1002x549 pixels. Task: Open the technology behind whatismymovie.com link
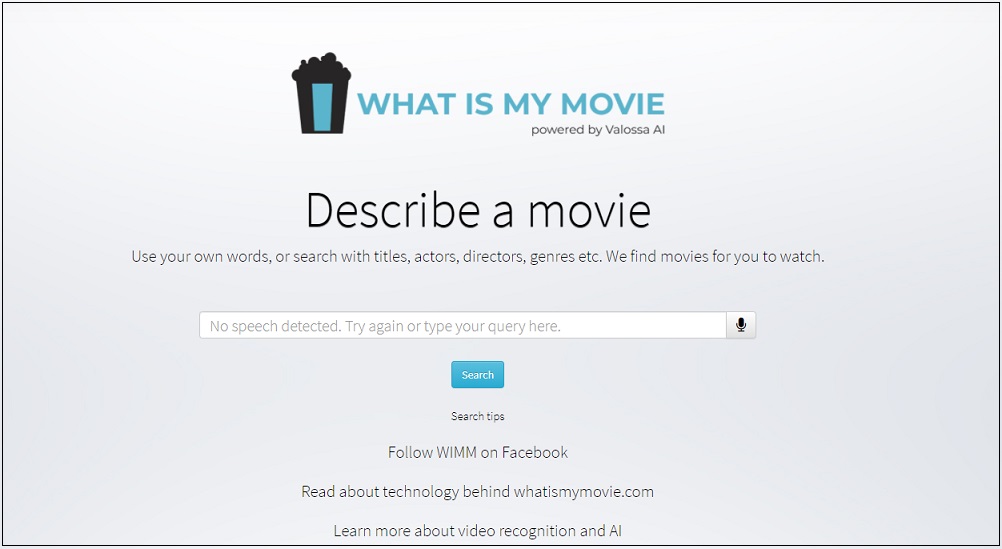(477, 491)
